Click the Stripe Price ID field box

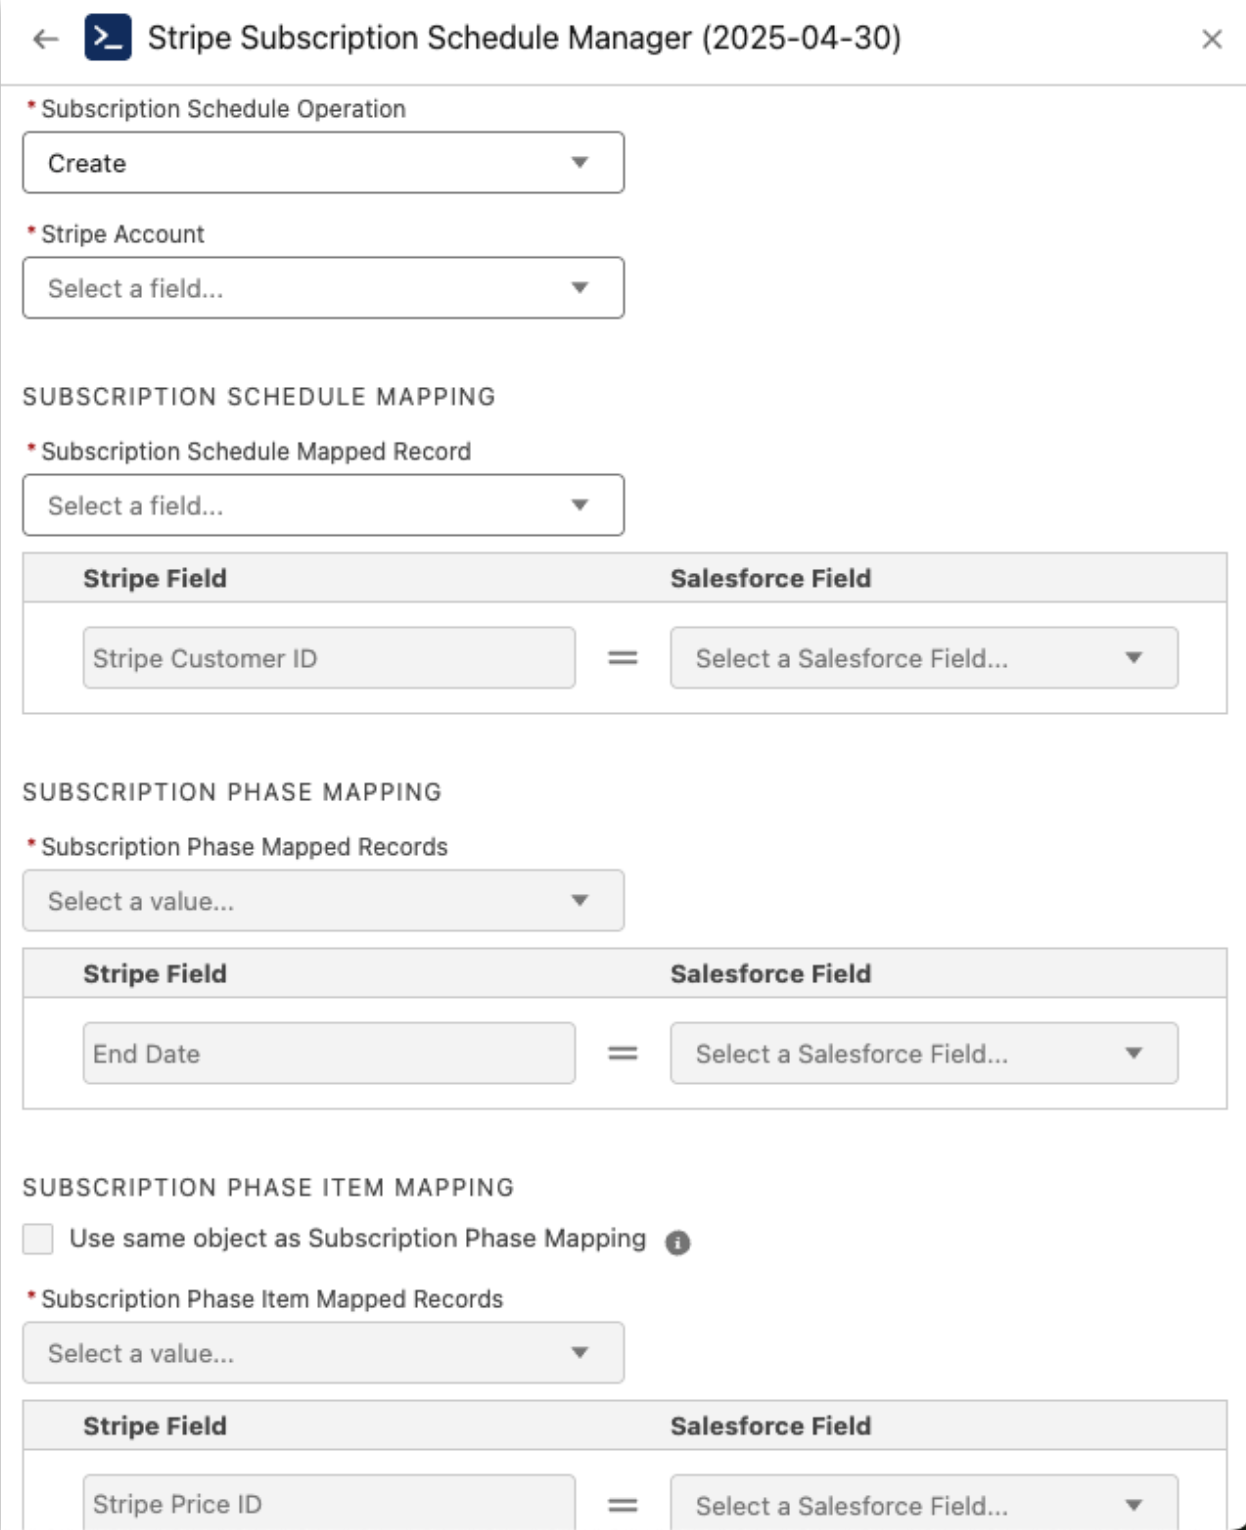click(x=328, y=1504)
